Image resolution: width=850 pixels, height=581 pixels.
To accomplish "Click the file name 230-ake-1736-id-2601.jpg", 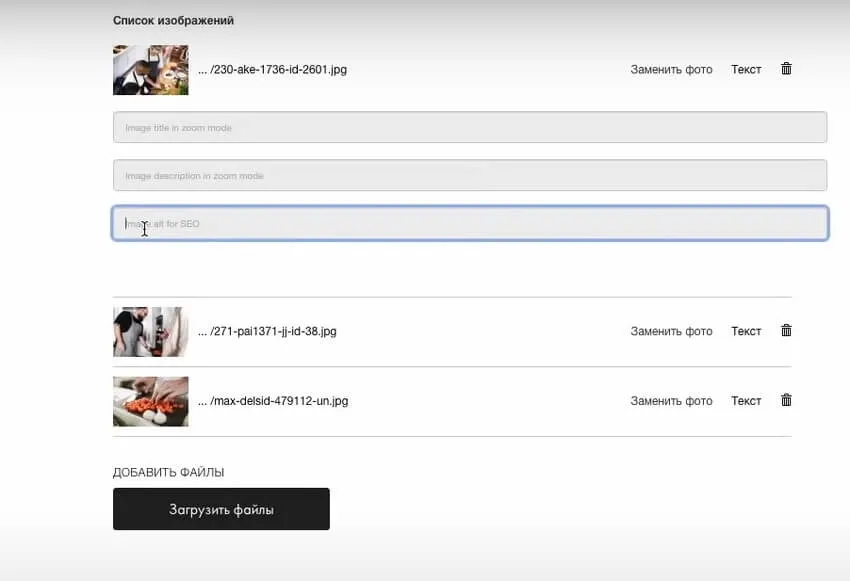I will pyautogui.click(x=272, y=70).
